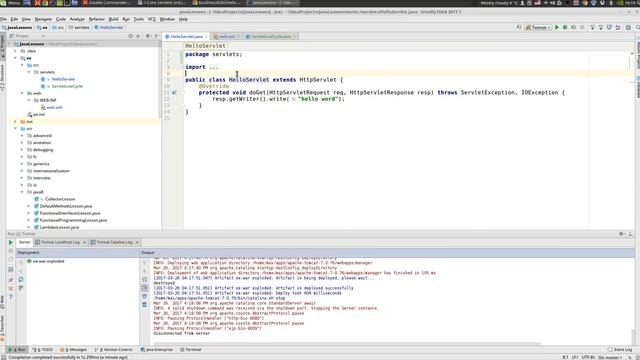The width and height of the screenshot is (640, 360).
Task: Collapse the WEB-INF folder node
Action: click(x=29, y=100)
